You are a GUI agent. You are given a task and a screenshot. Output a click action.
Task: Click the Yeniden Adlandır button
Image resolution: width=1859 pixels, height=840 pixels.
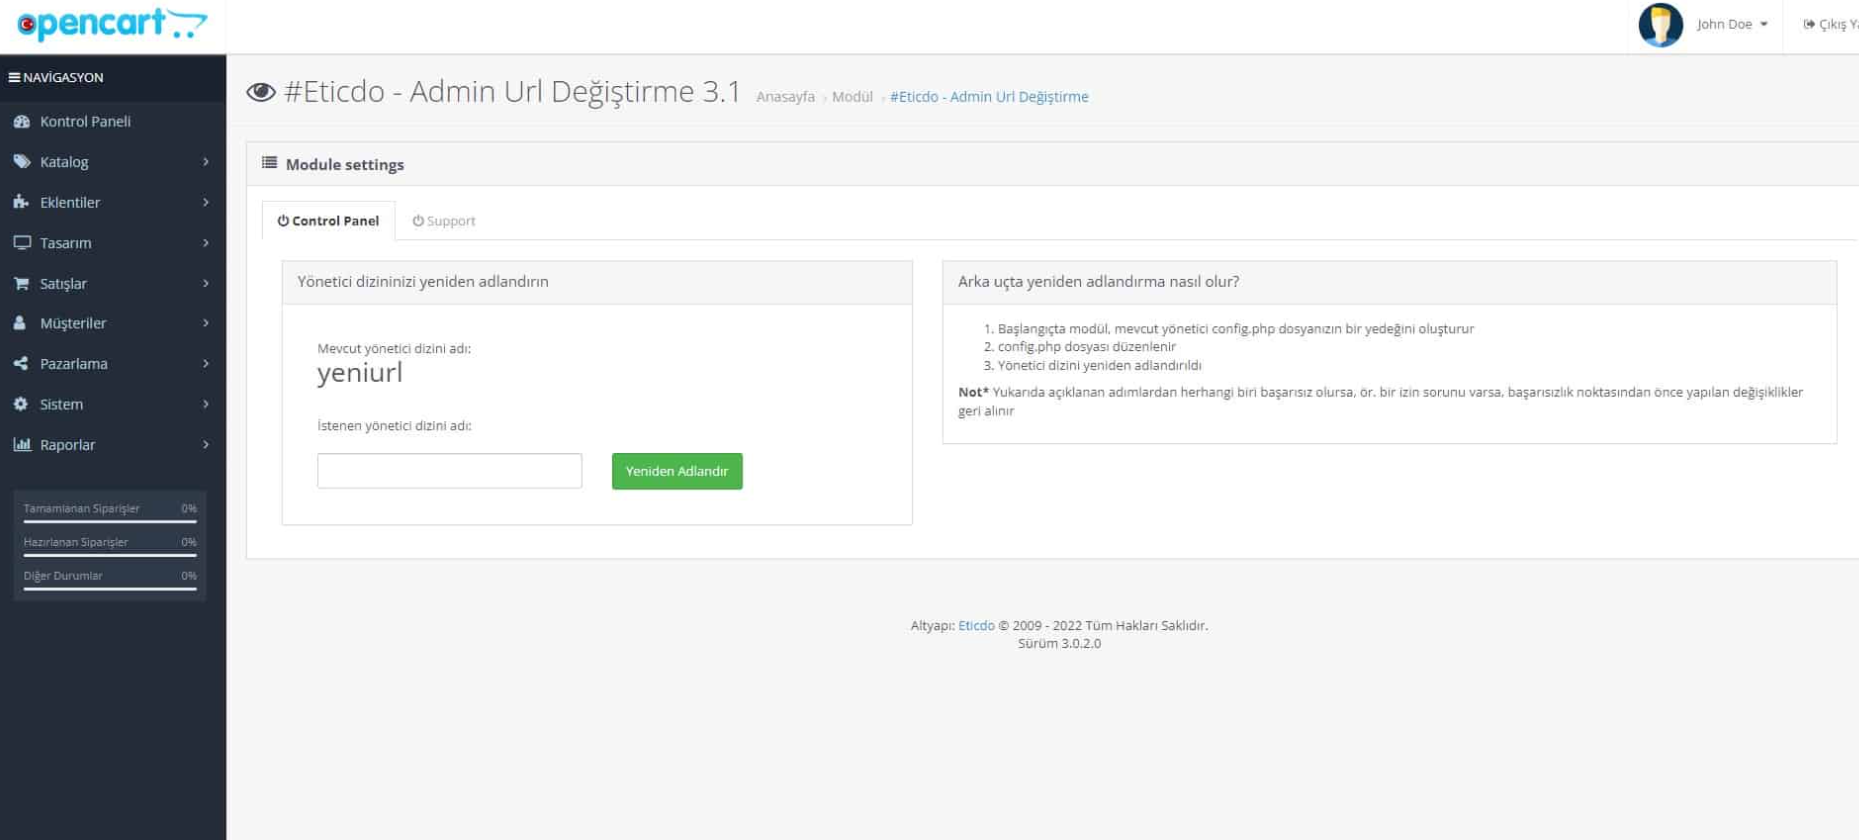pyautogui.click(x=677, y=471)
